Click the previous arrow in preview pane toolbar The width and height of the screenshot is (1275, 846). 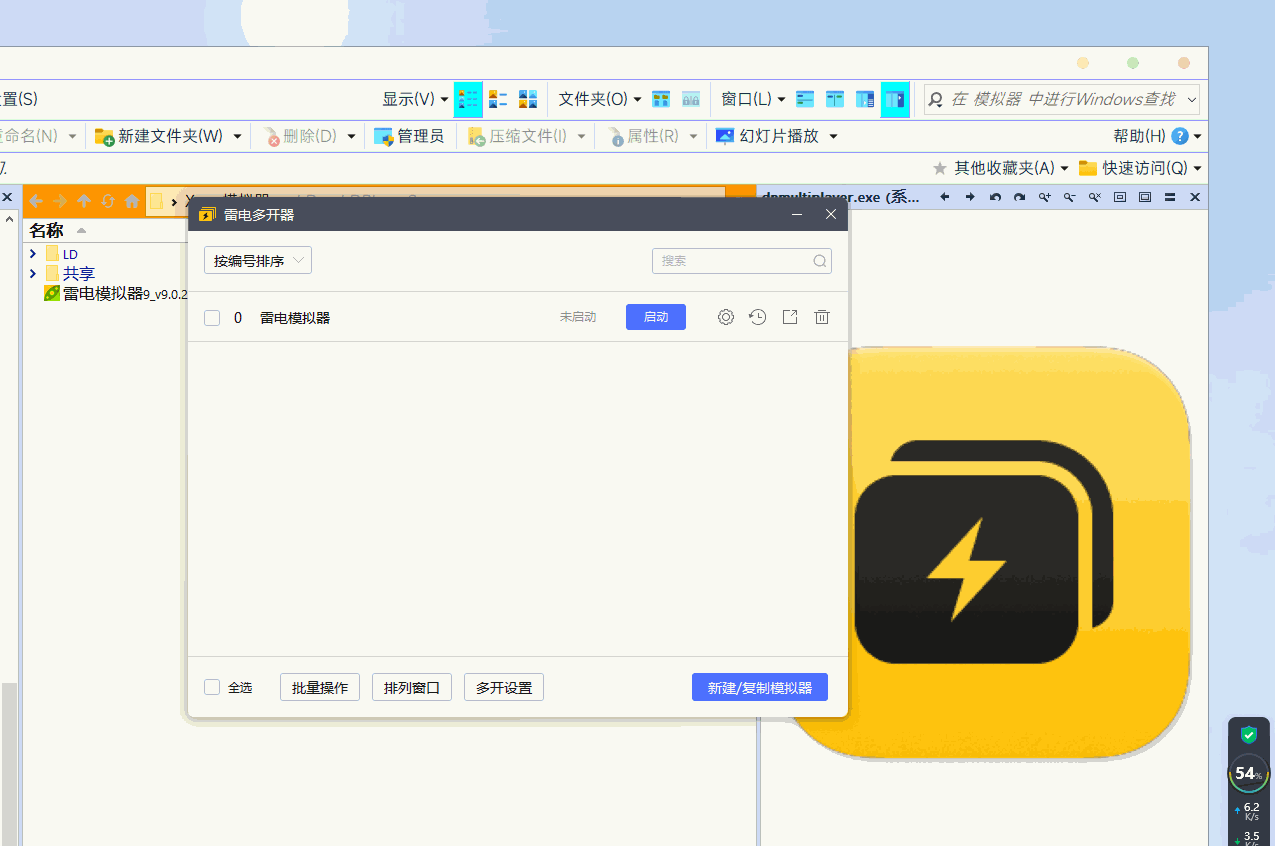945,197
